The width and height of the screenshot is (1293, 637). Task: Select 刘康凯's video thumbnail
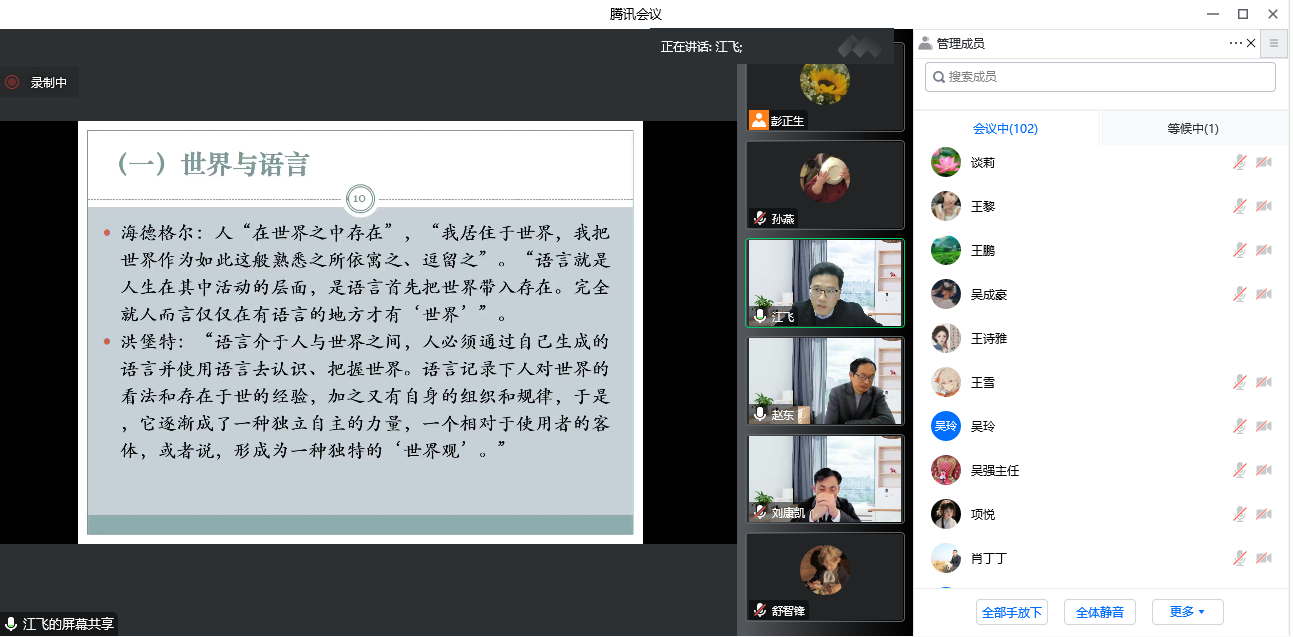point(825,478)
